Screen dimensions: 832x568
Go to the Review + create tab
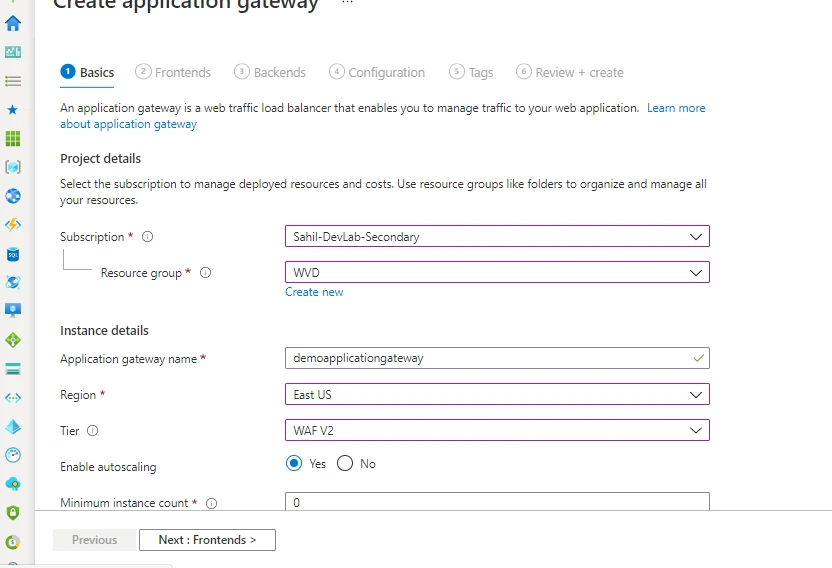pos(570,72)
